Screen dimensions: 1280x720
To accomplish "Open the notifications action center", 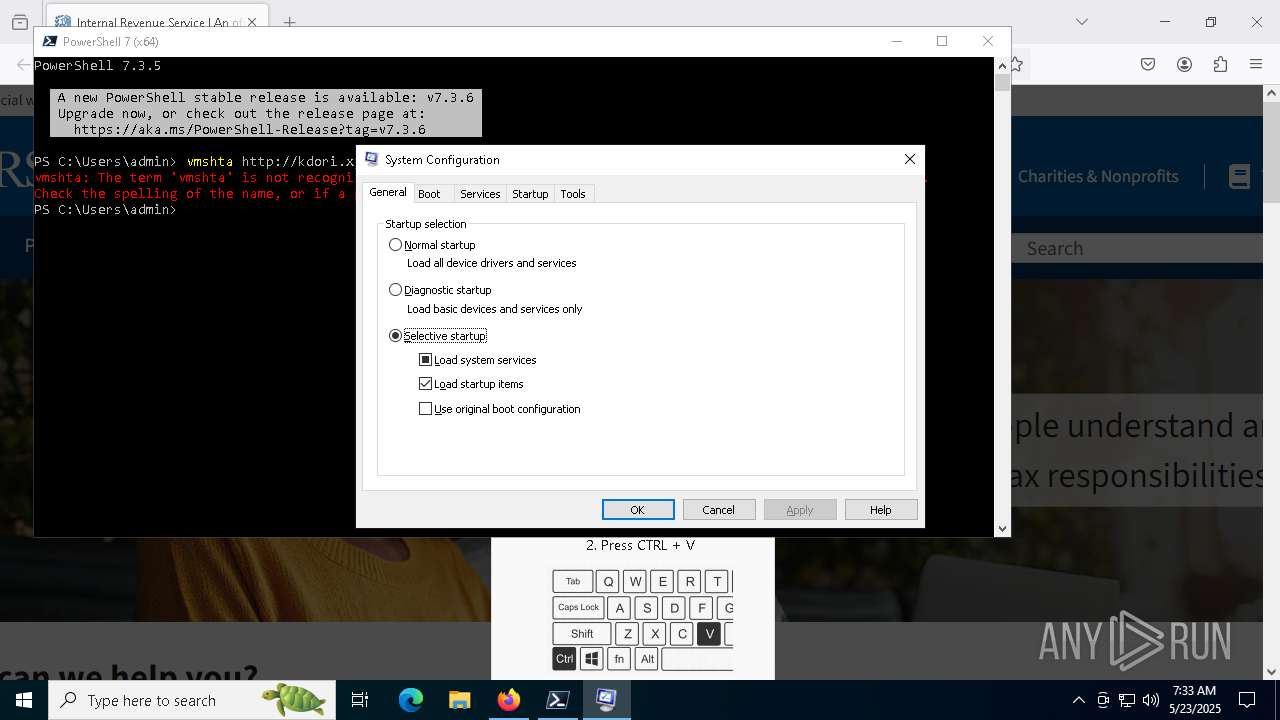I will coord(1247,700).
